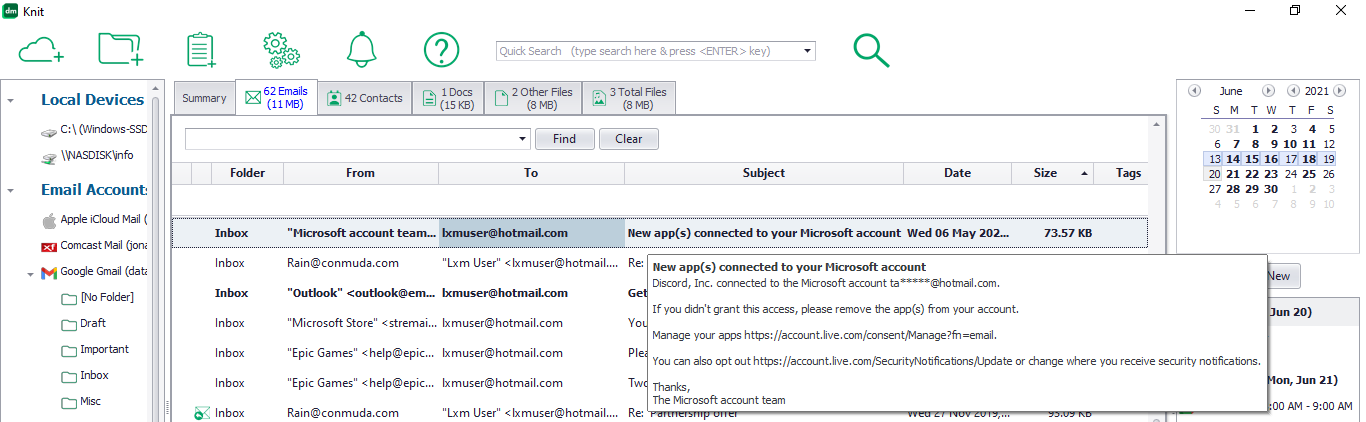The width and height of the screenshot is (1366, 422).
Task: Open the 2 Other Files tab
Action: [533, 98]
